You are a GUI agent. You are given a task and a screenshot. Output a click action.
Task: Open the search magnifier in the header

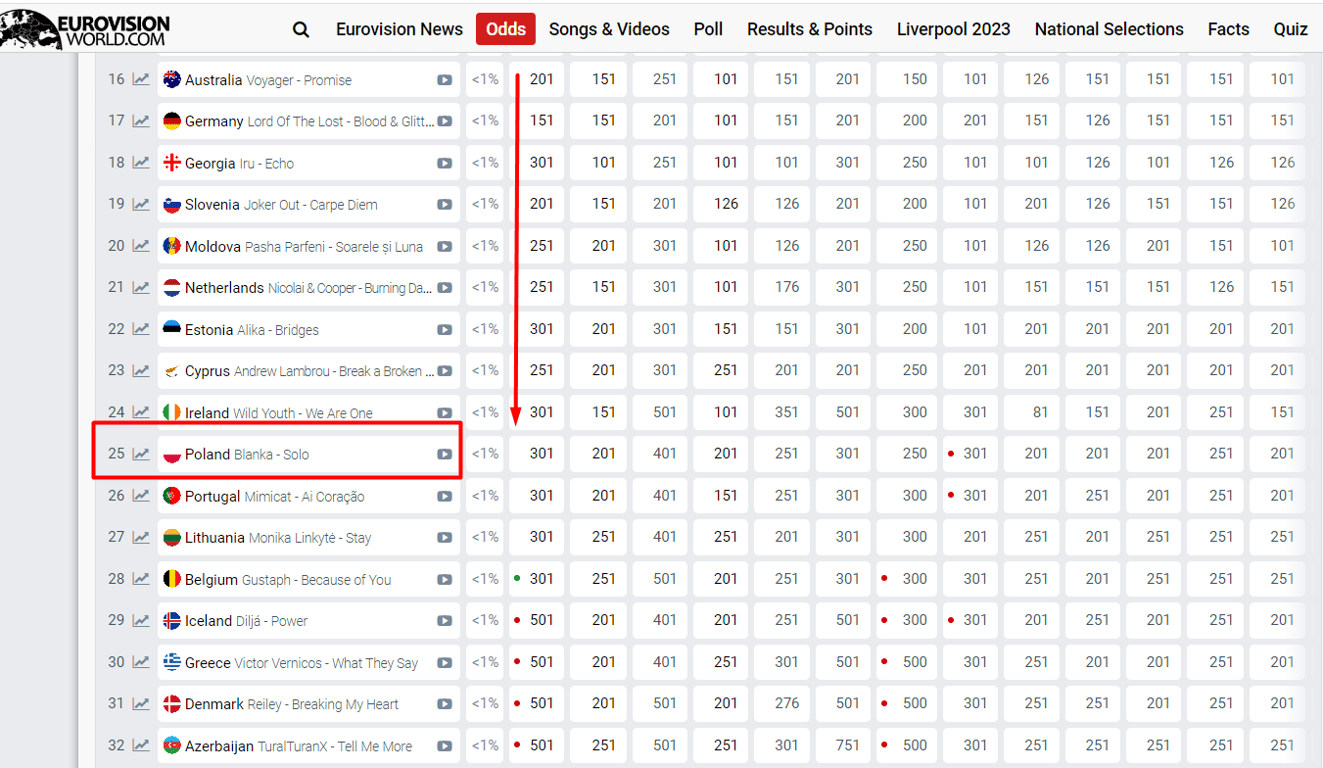(x=301, y=29)
